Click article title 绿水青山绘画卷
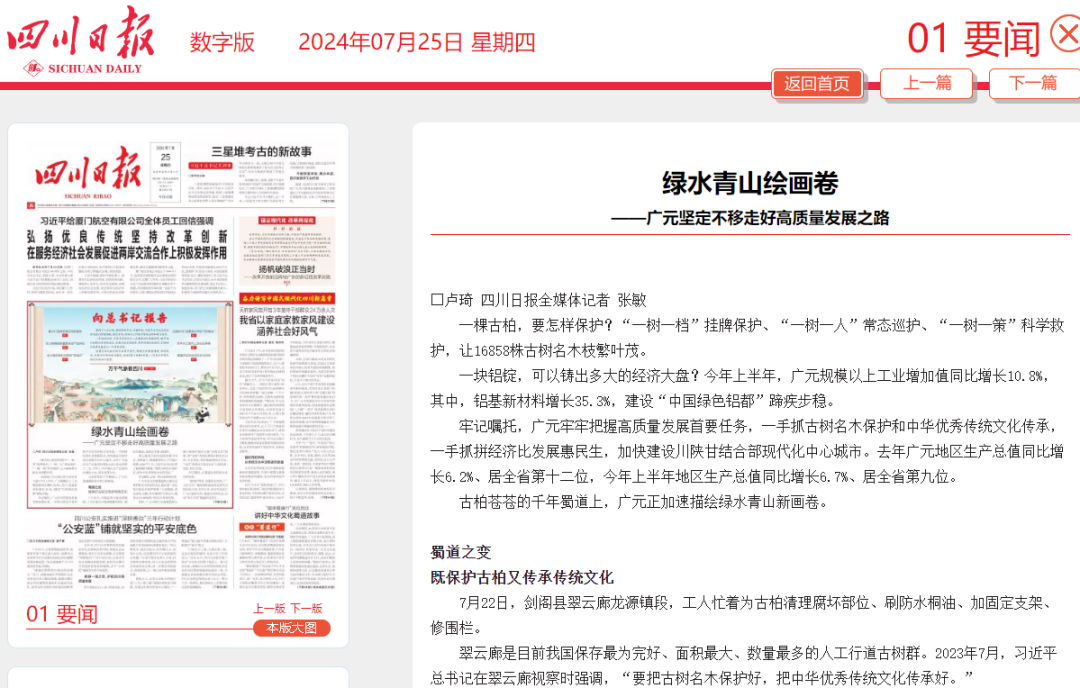The height and width of the screenshot is (688, 1080). (x=750, y=183)
